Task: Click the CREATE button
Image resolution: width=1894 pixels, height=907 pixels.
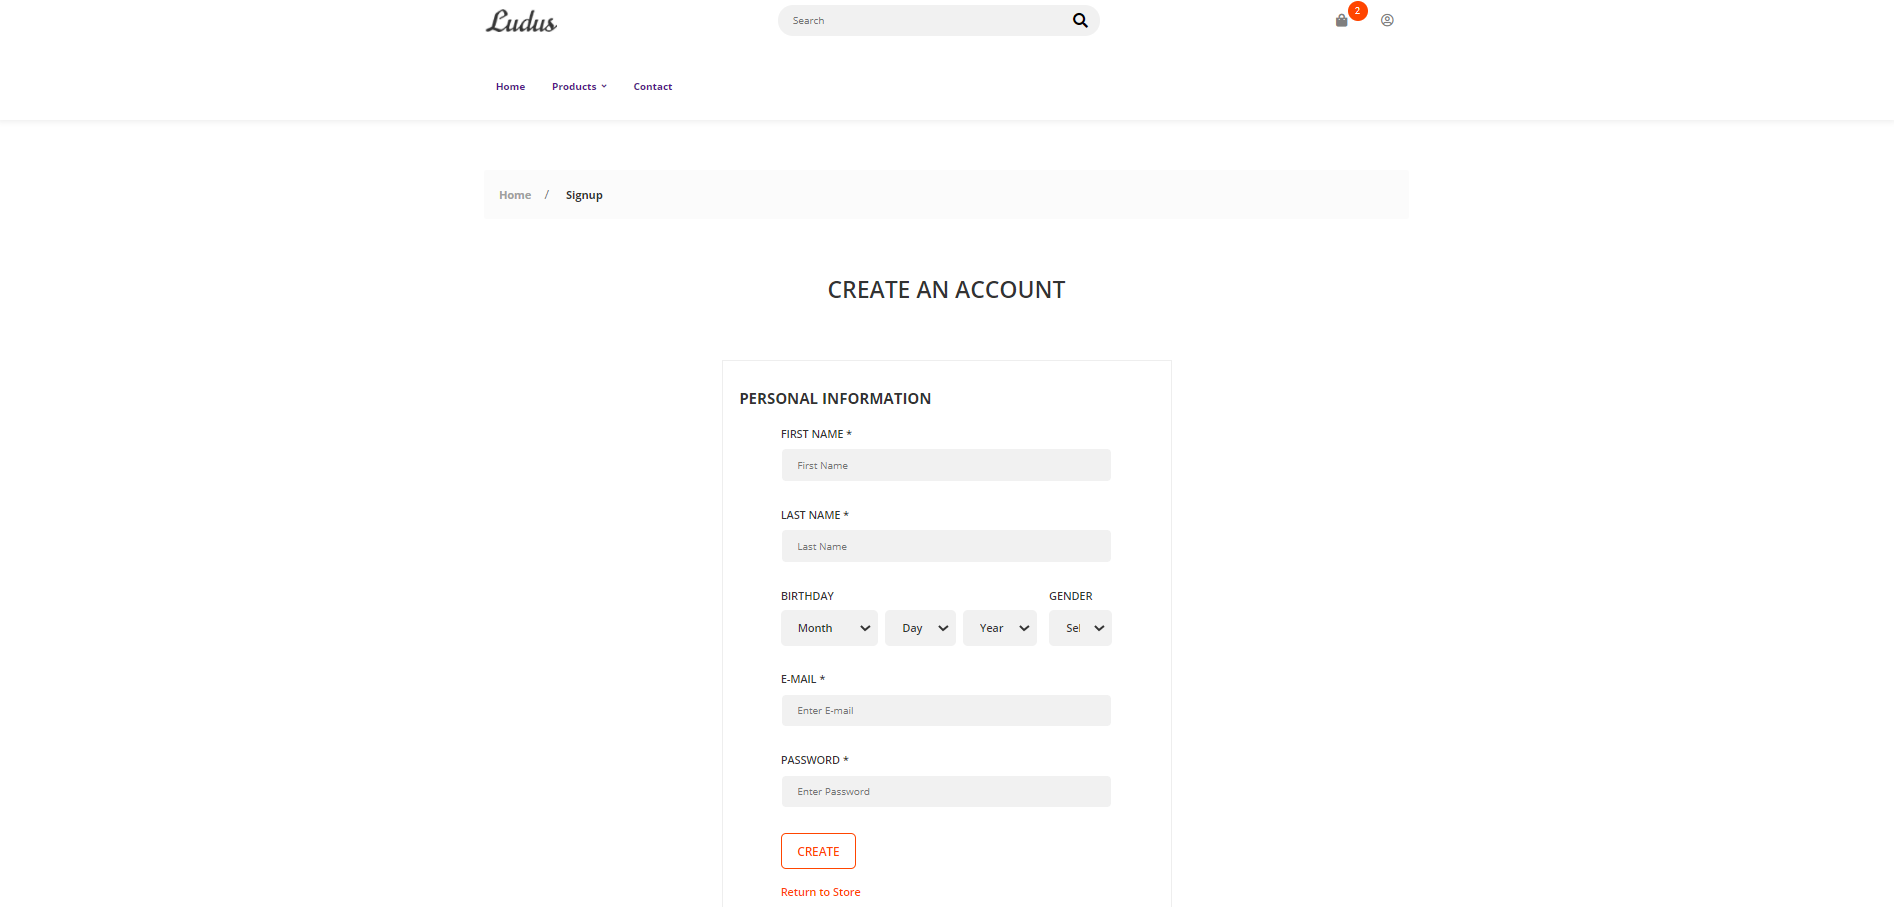Action: (818, 851)
